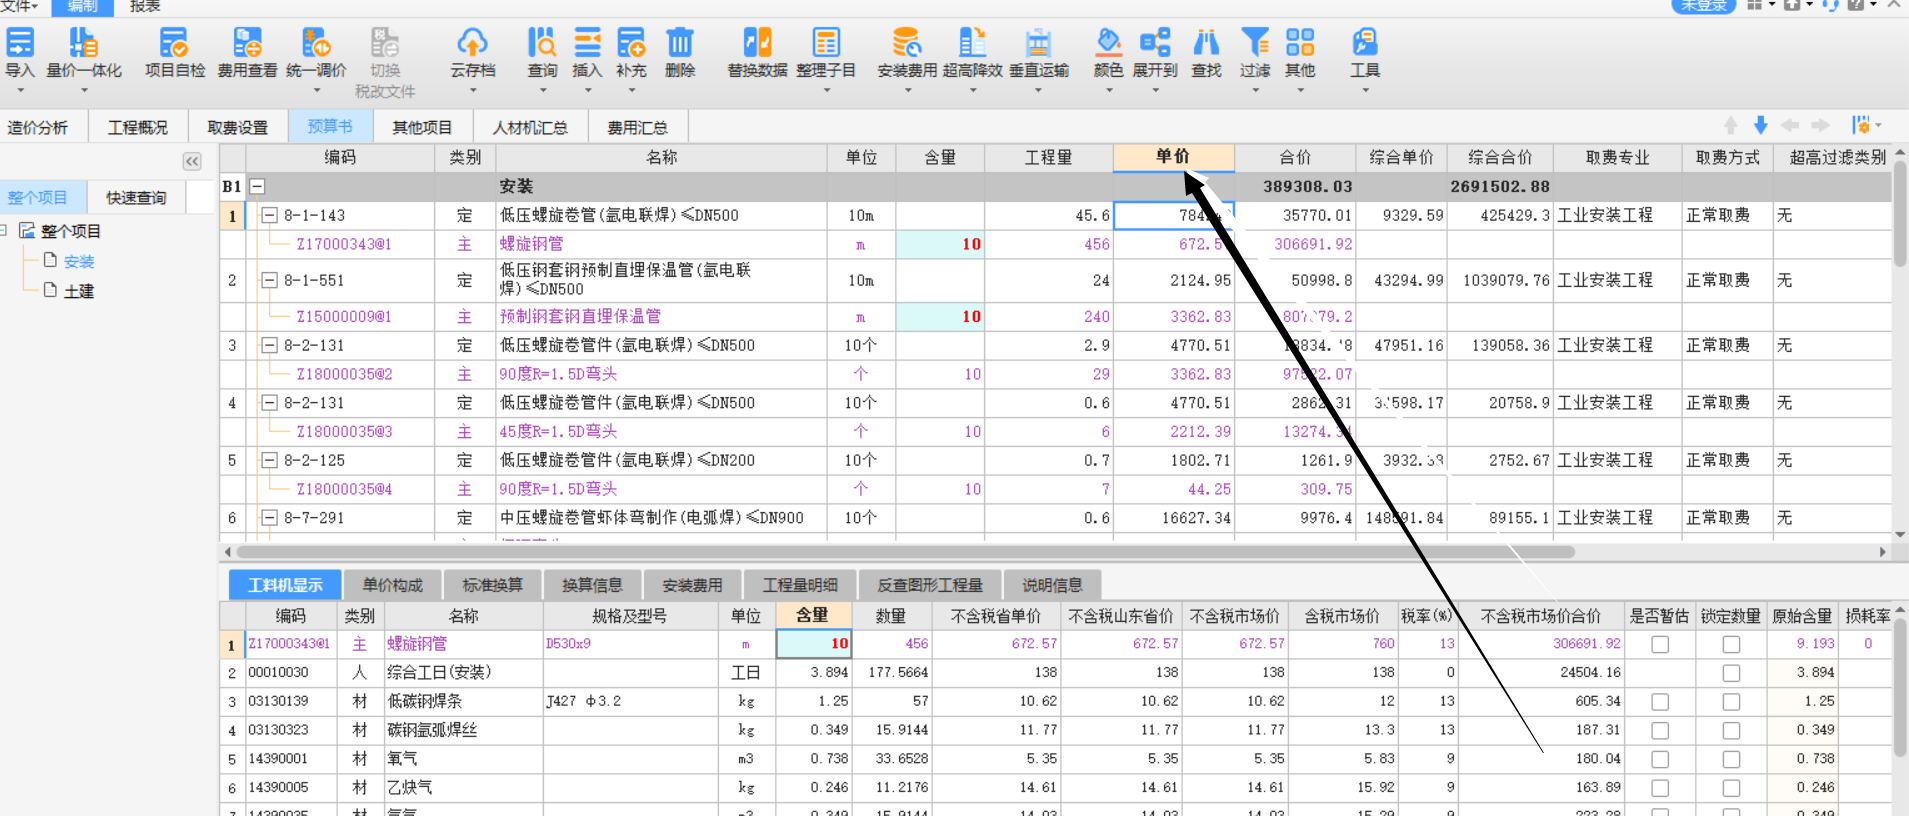Select 安装 in project tree
Viewport: 1909px width, 816px height.
pyautogui.click(x=79, y=261)
